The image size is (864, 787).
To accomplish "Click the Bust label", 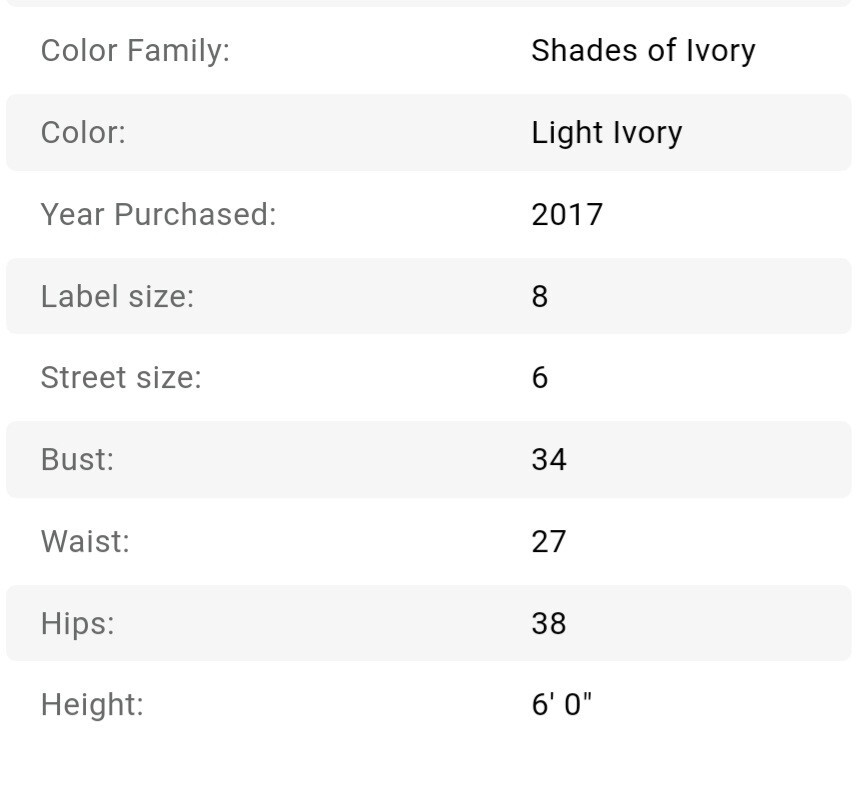I will click(x=77, y=460).
